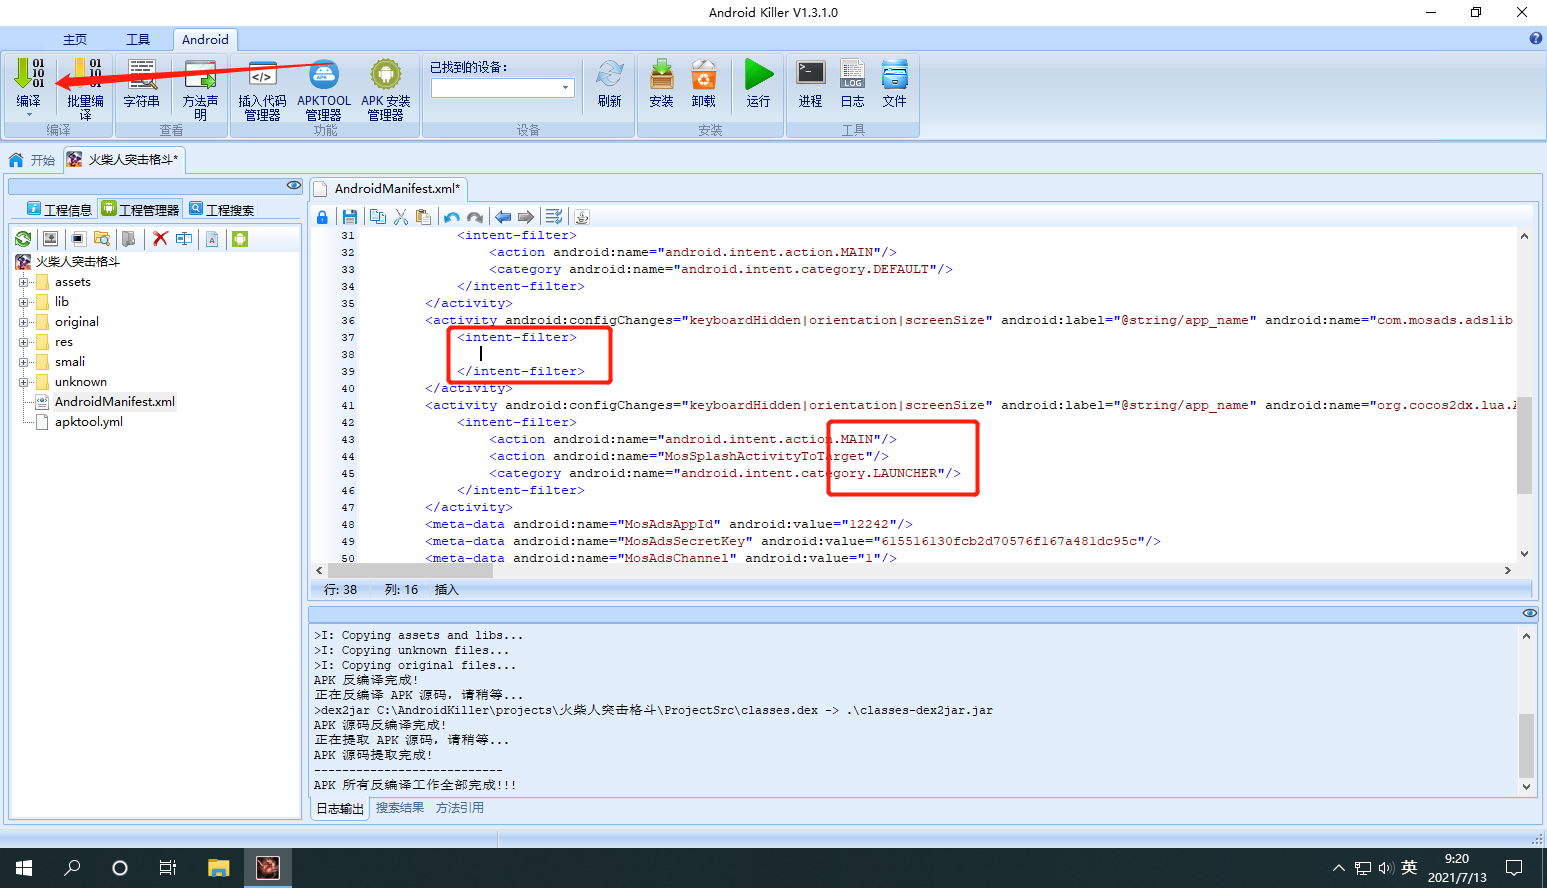Click the save icon in editor toolbar
1547x888 pixels.
point(350,217)
